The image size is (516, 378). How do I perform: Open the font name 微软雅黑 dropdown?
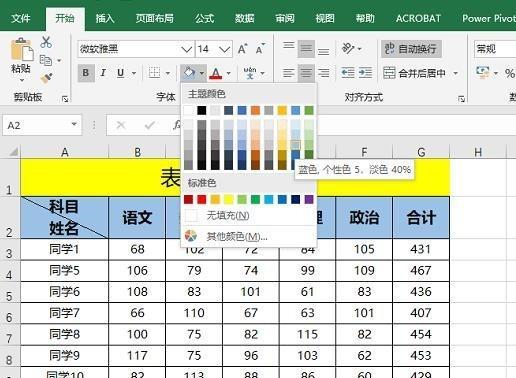[x=187, y=49]
